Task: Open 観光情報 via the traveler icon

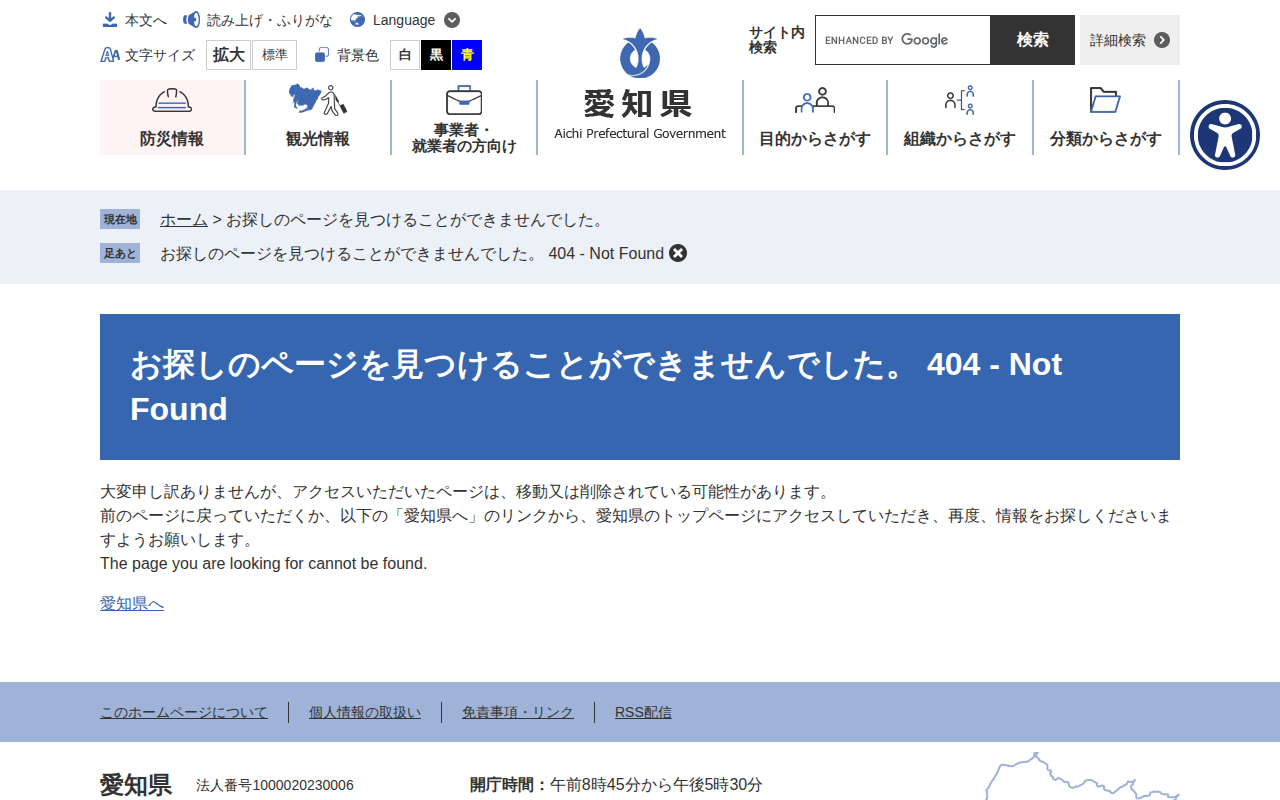Action: (318, 100)
